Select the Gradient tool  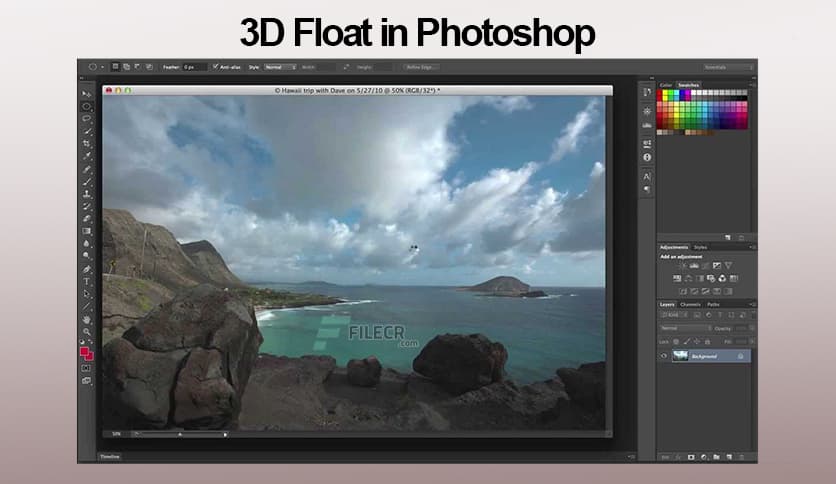86,231
